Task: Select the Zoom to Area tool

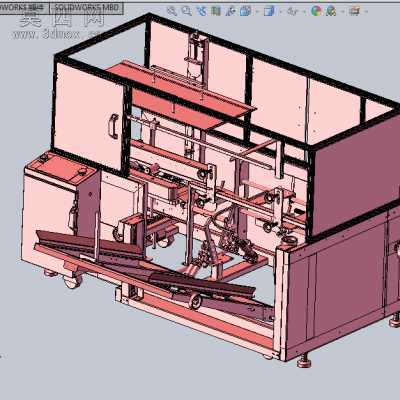Action: pos(187,11)
